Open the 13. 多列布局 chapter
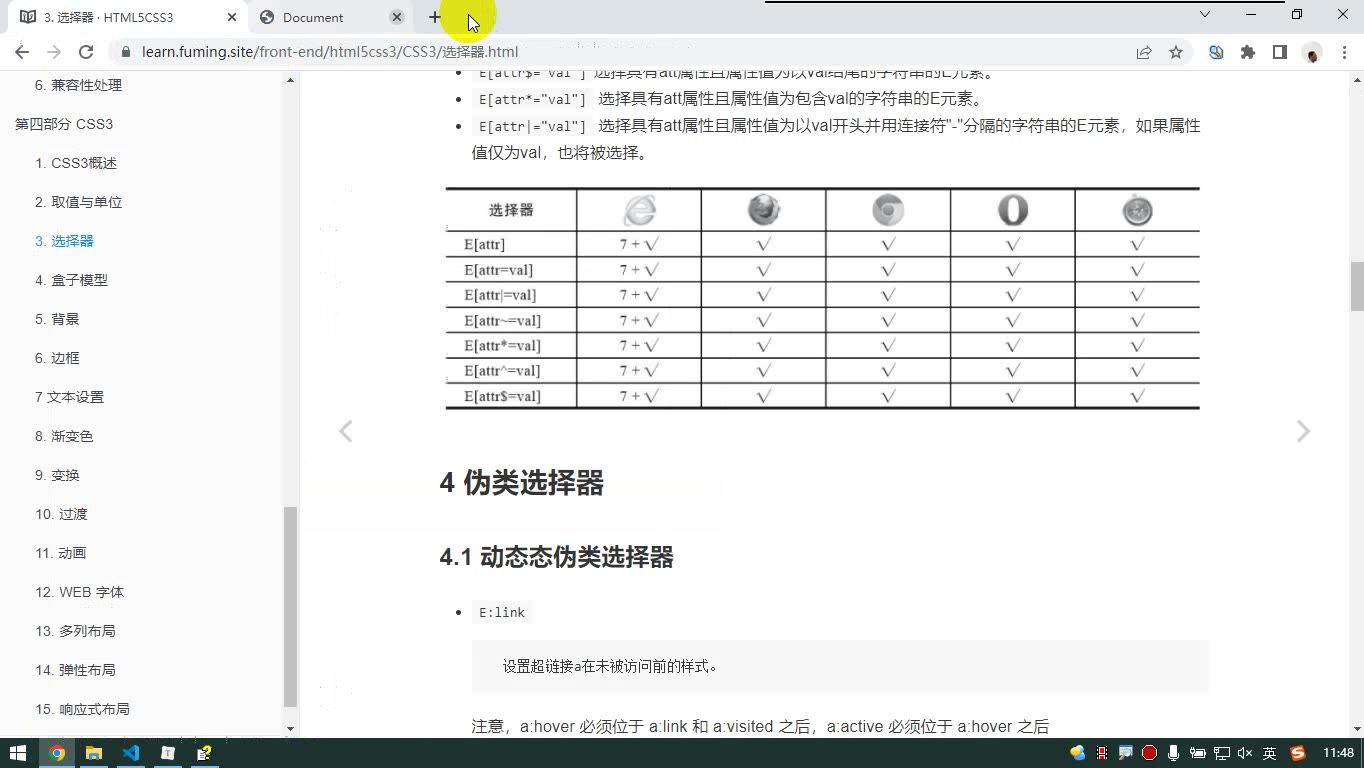The width and height of the screenshot is (1364, 768). pyautogui.click(x=75, y=631)
